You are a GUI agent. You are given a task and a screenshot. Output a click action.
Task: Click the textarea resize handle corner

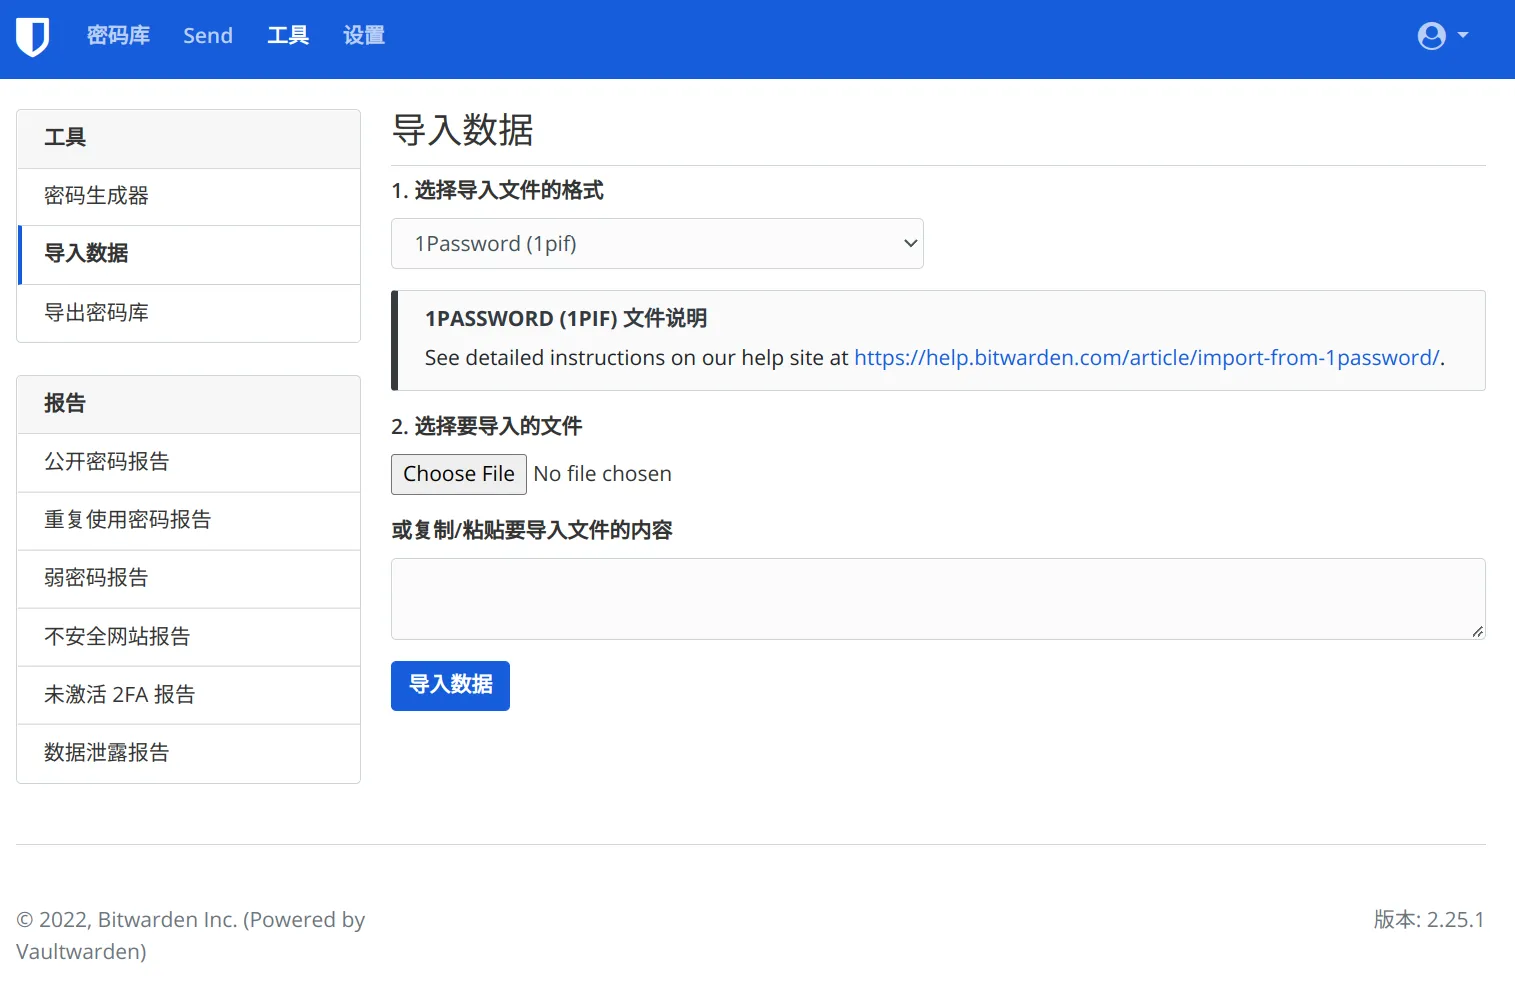tap(1477, 631)
